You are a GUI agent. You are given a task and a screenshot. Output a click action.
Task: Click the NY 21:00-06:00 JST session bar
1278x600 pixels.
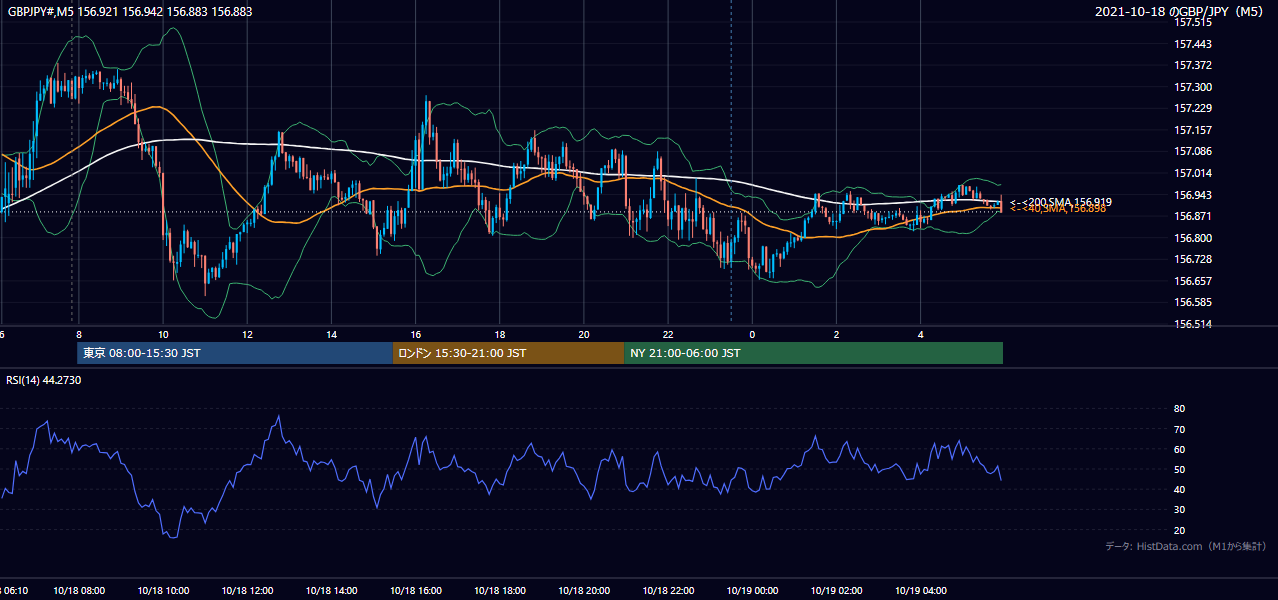click(813, 353)
